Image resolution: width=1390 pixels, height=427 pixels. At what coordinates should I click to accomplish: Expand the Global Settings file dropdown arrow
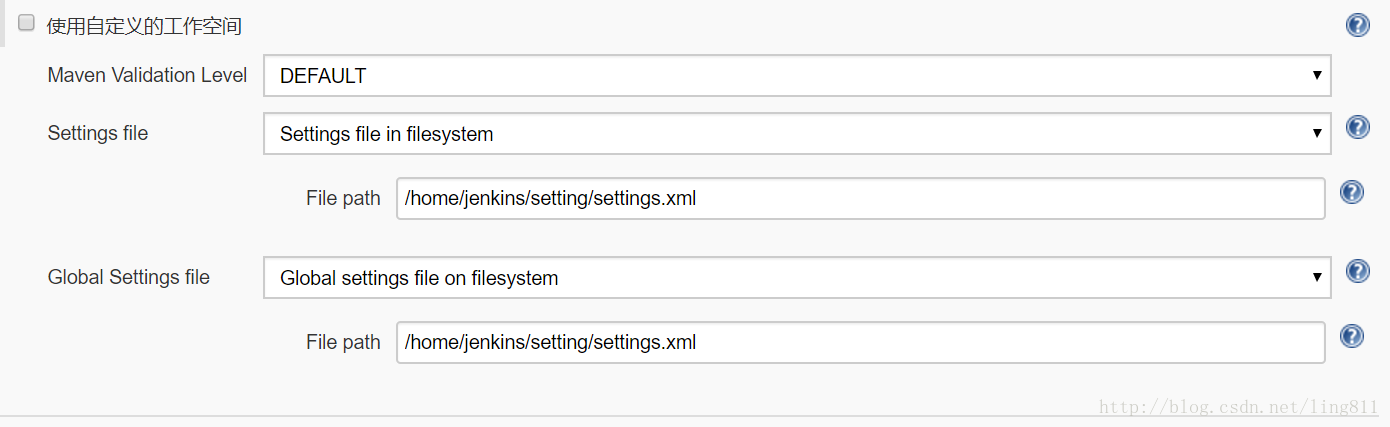pos(1317,278)
